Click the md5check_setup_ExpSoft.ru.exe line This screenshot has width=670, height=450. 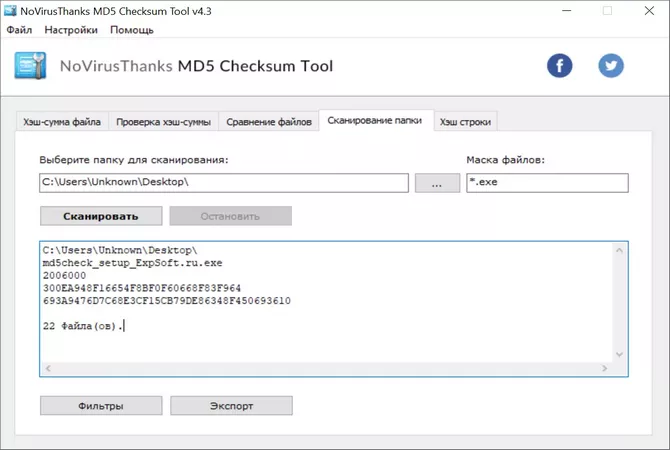(x=132, y=263)
